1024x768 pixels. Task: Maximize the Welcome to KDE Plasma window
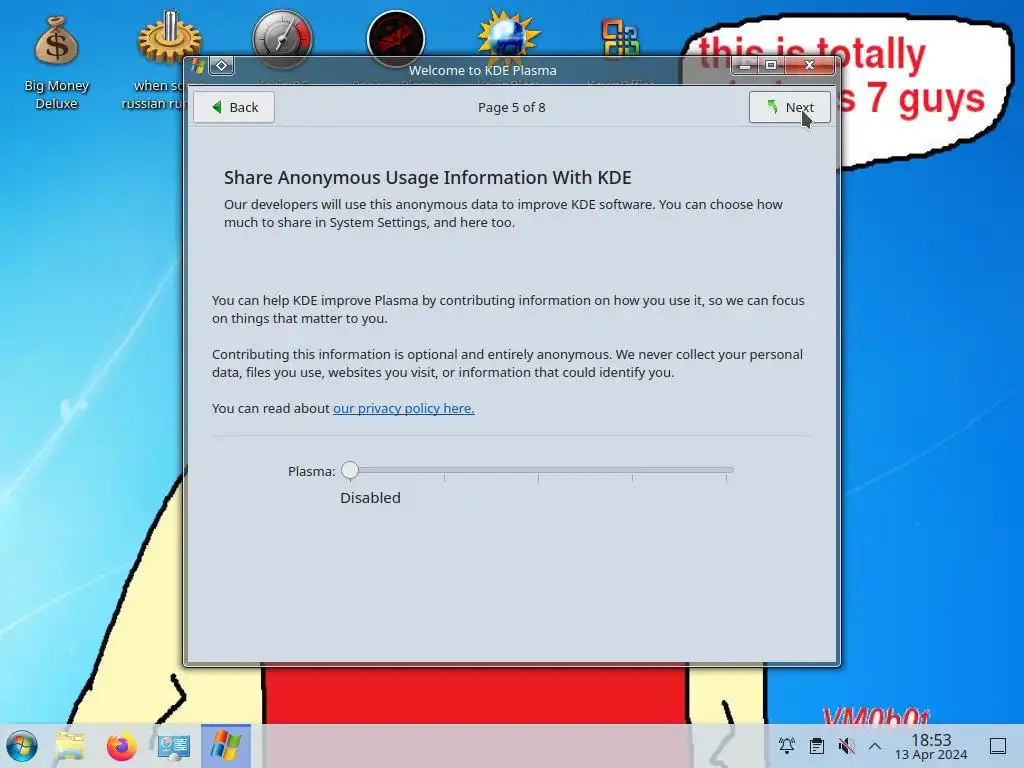pyautogui.click(x=771, y=65)
